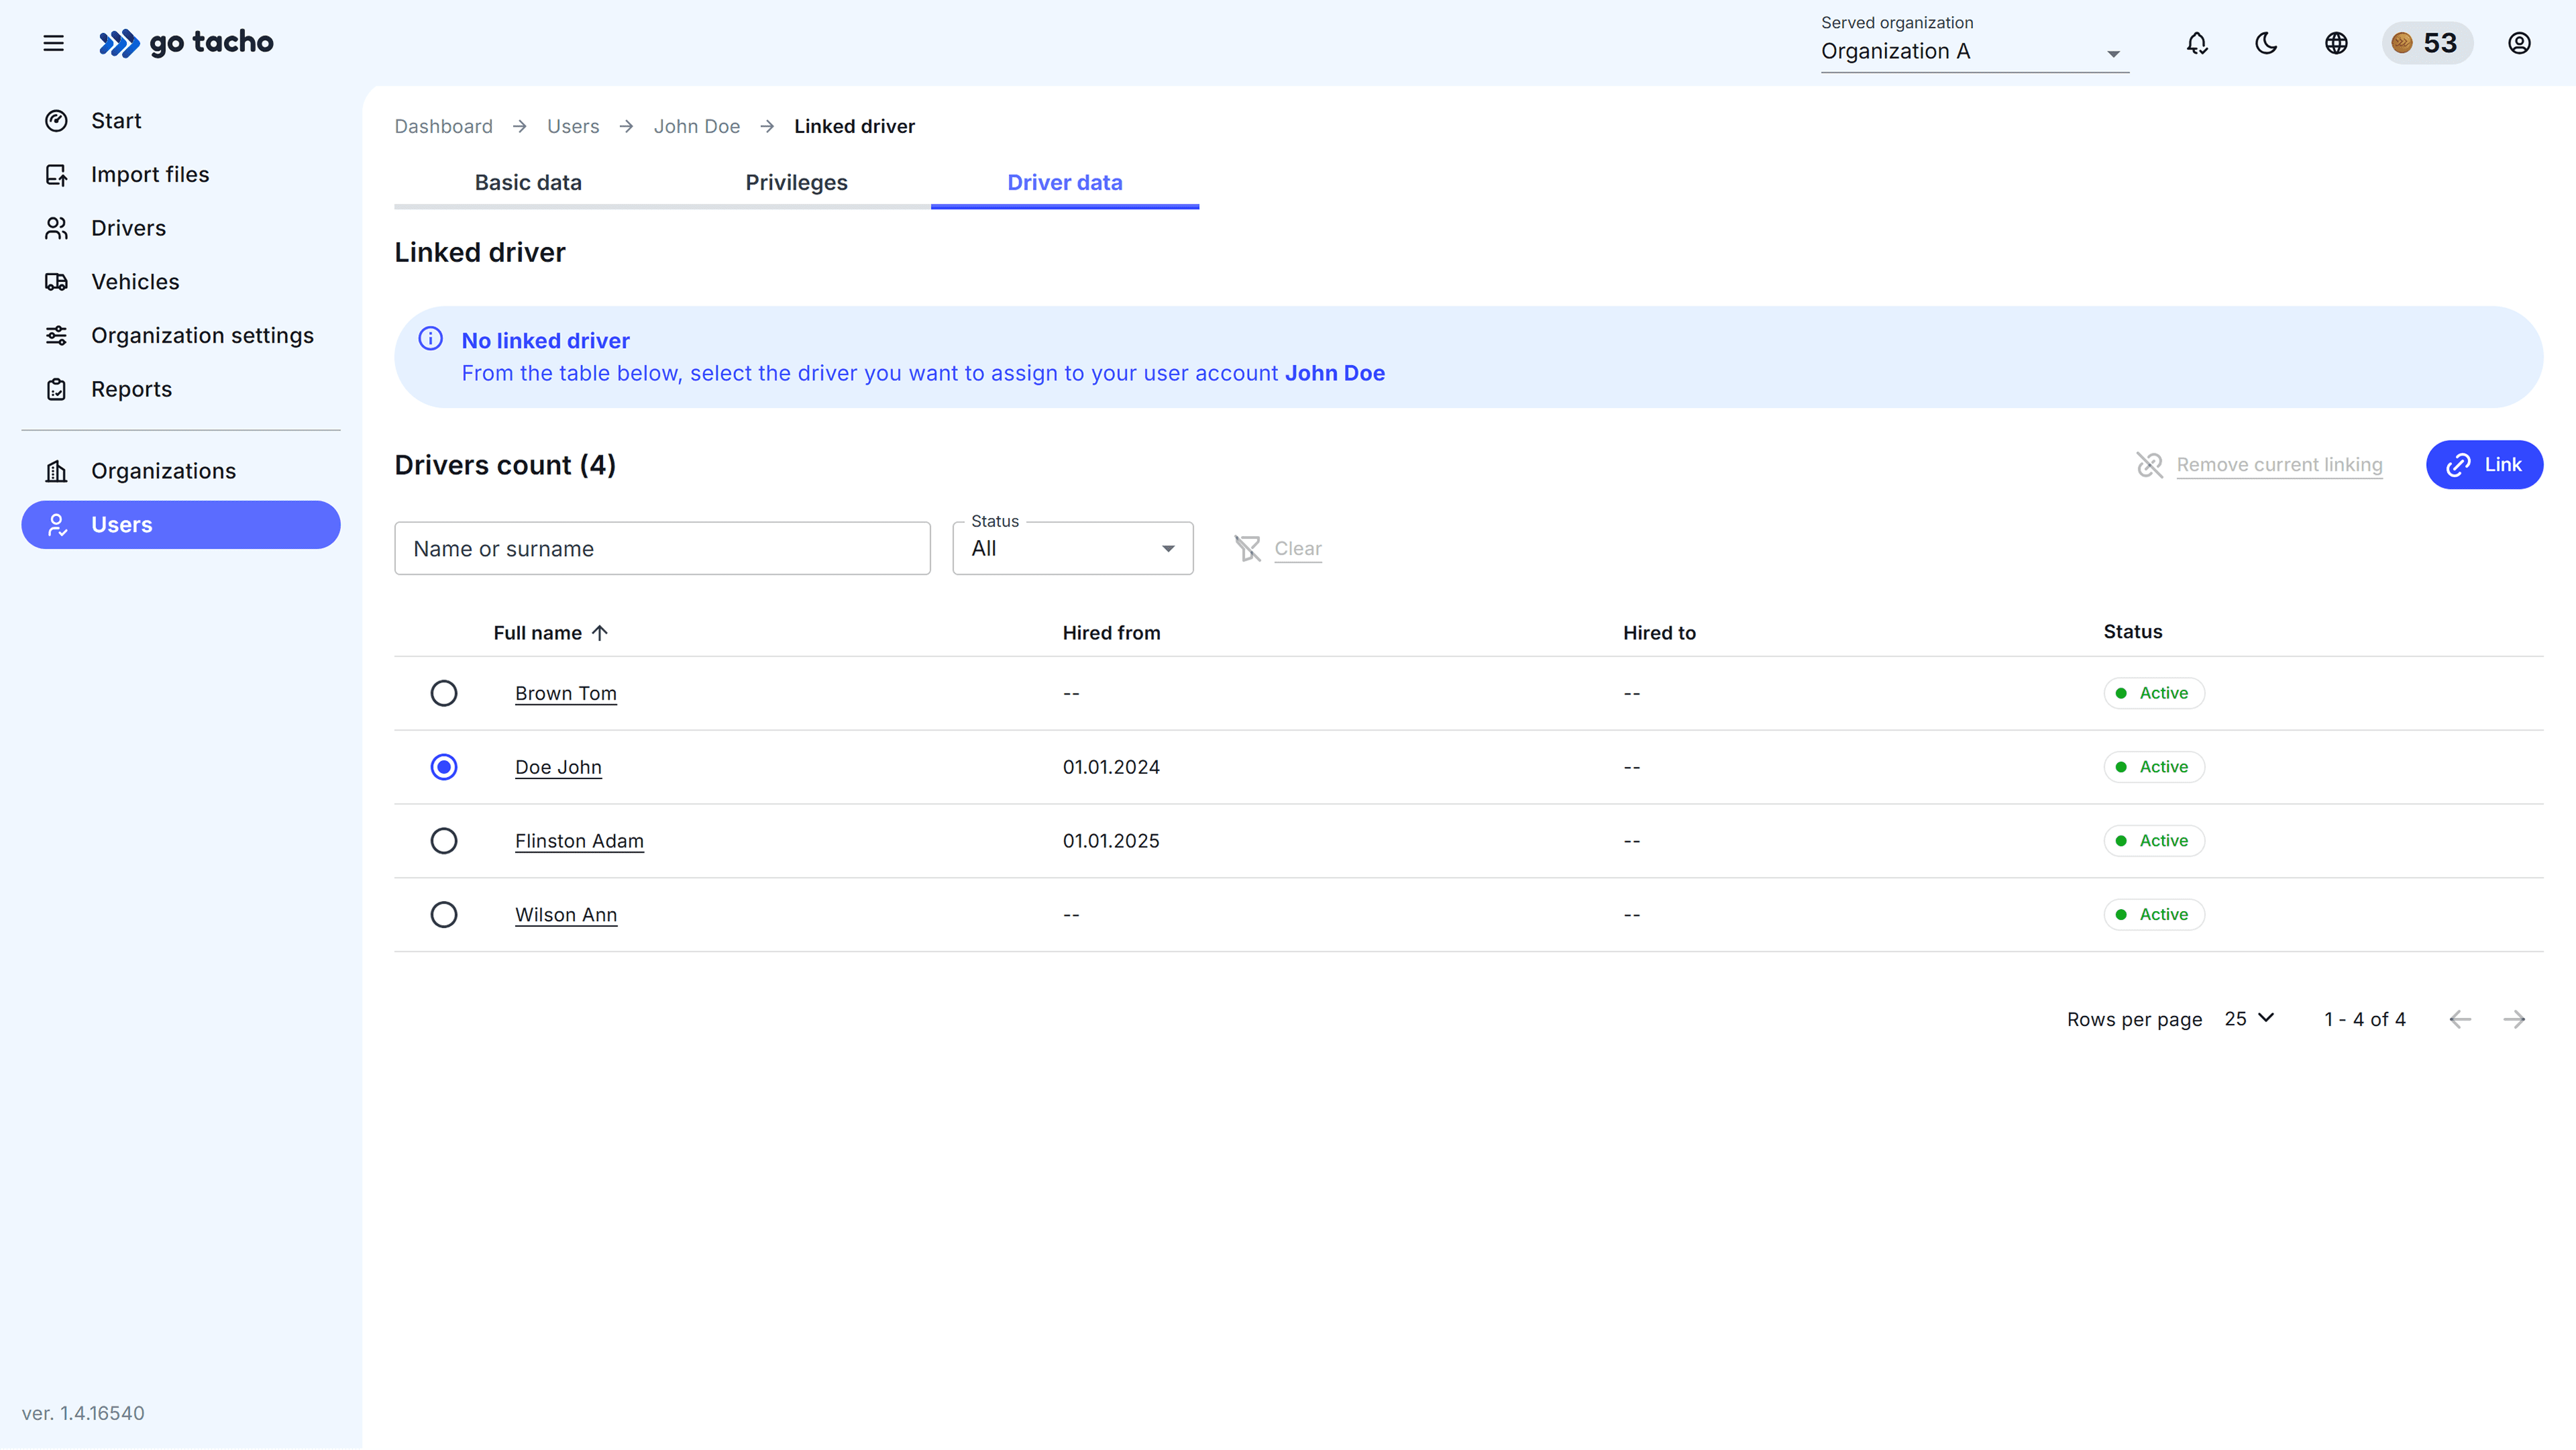Viewport: 2576px width, 1450px height.
Task: Open the Rows per page dropdown
Action: tap(2248, 1018)
